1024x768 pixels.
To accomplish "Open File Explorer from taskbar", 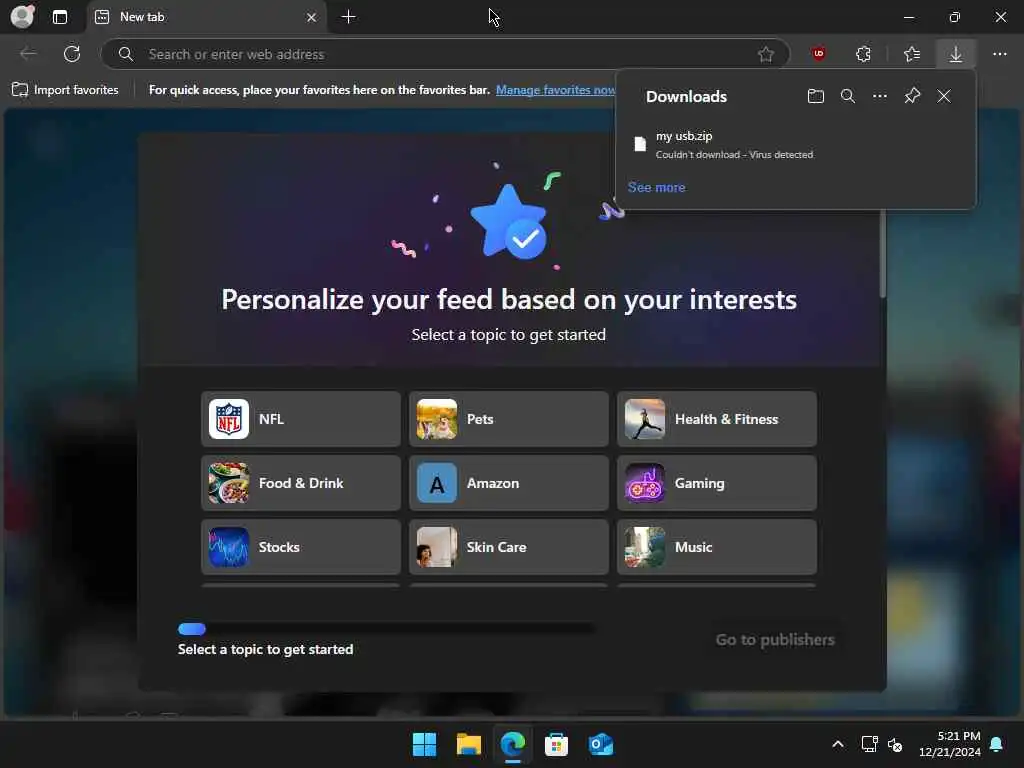I will point(469,744).
